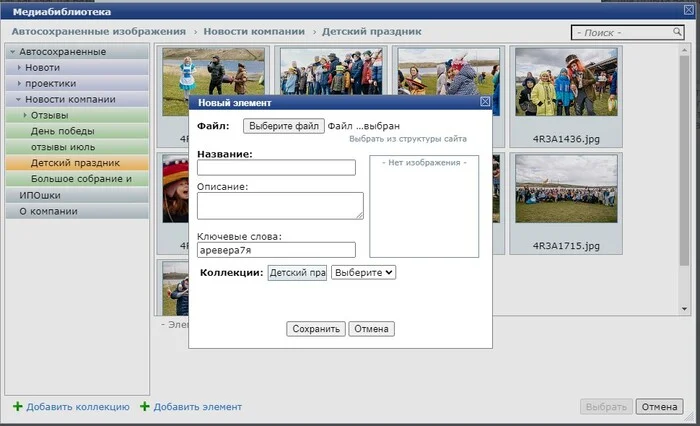Image resolution: width=700 pixels, height=426 pixels.
Task: Click the Описание textarea resize grip
Action: coord(360,216)
